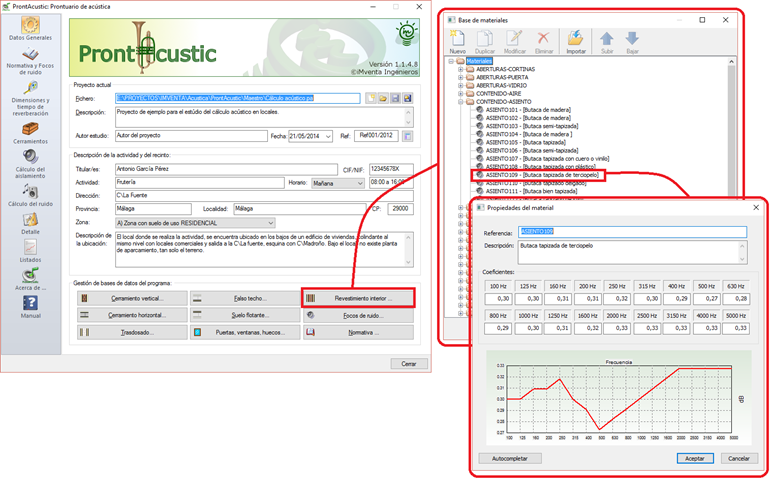Screen dimensions: 774x487
Task: Click the Revestimiento interior button
Action: click(358, 299)
